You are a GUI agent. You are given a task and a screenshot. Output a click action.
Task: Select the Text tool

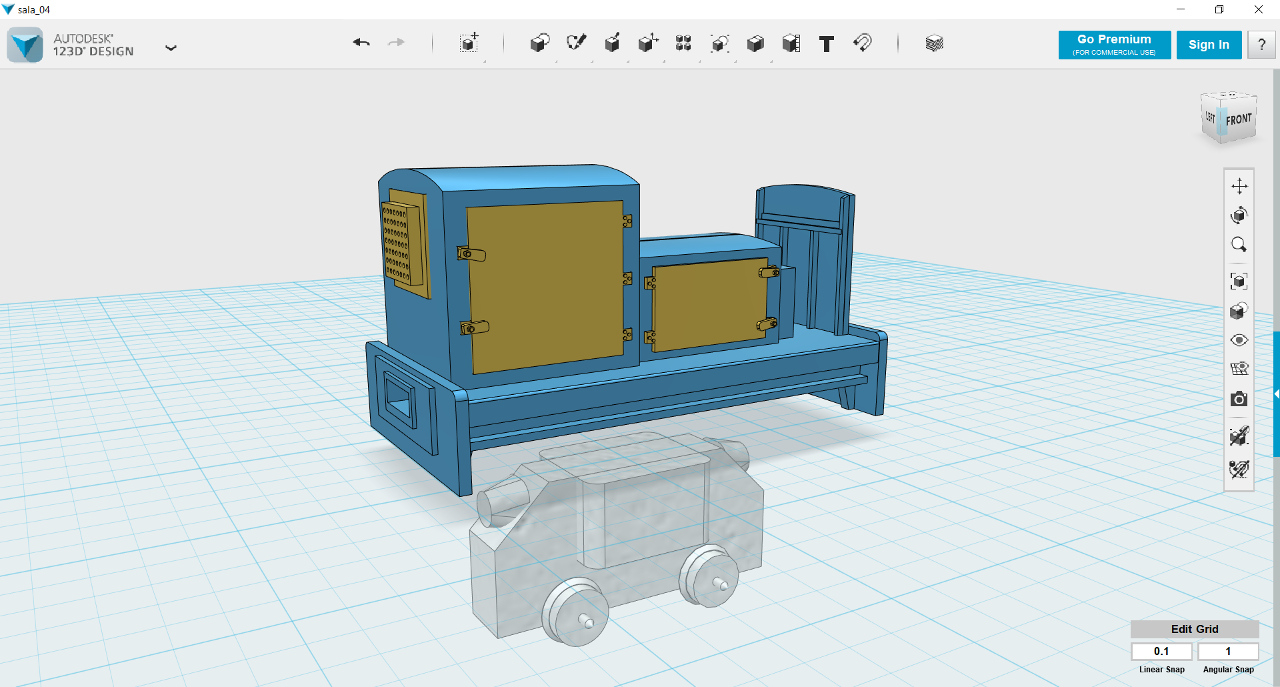[826, 43]
